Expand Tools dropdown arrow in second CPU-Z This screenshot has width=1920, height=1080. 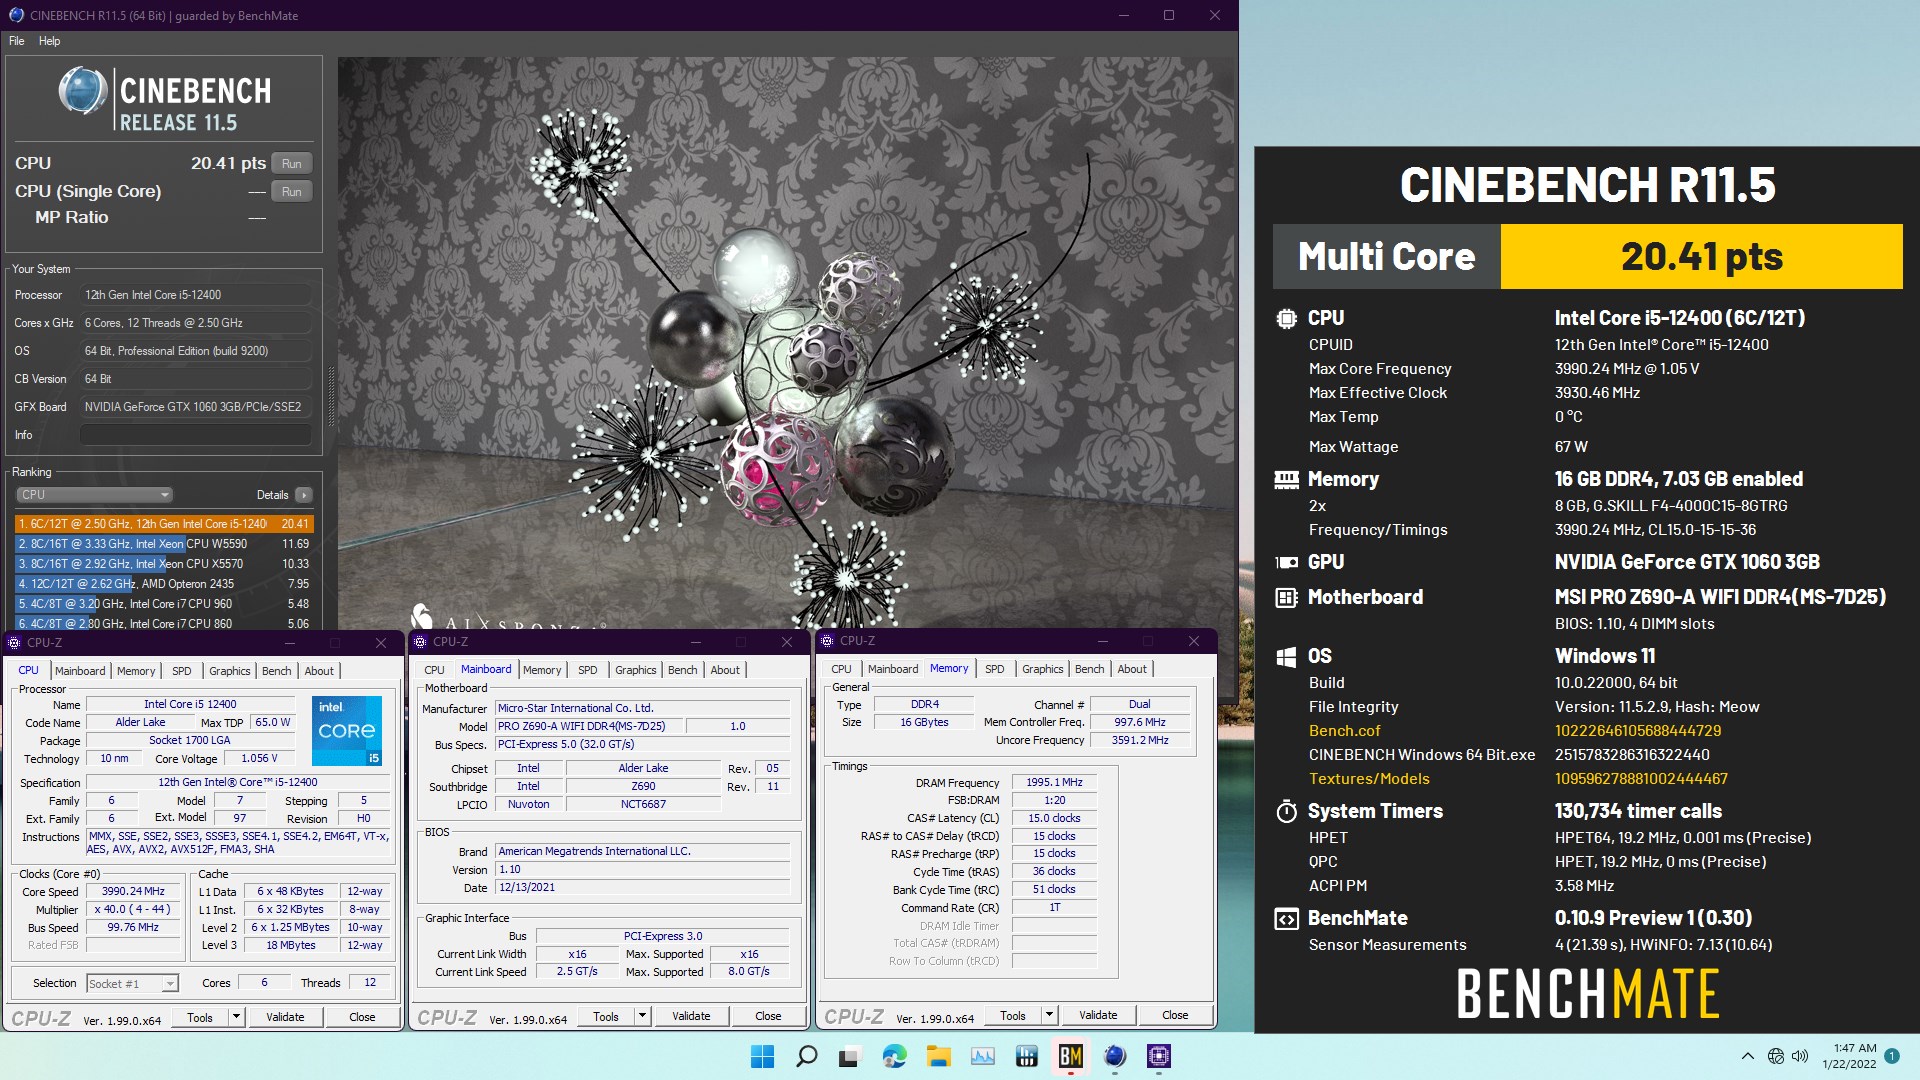pos(643,1016)
